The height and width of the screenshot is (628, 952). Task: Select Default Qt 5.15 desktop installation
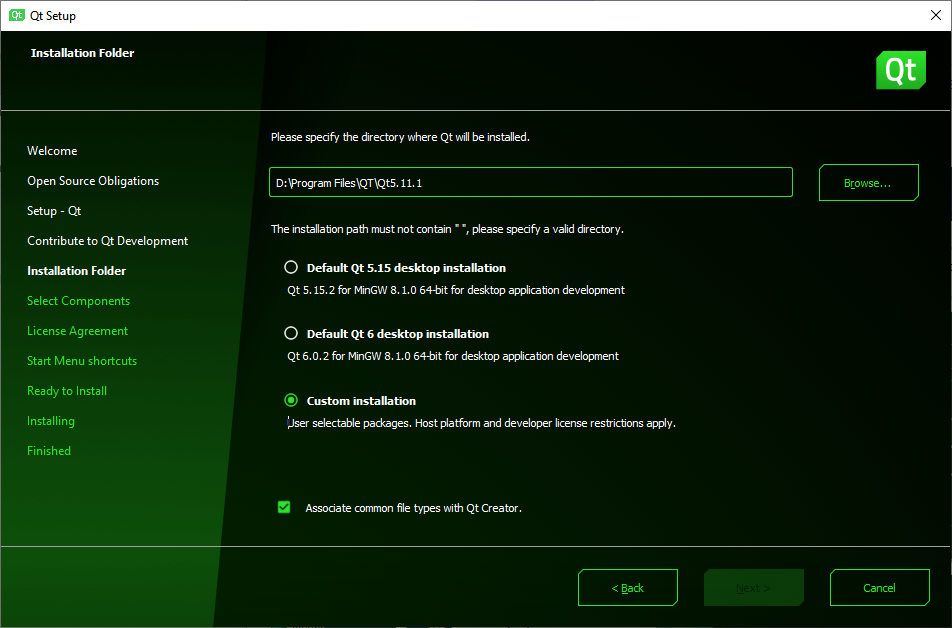291,268
